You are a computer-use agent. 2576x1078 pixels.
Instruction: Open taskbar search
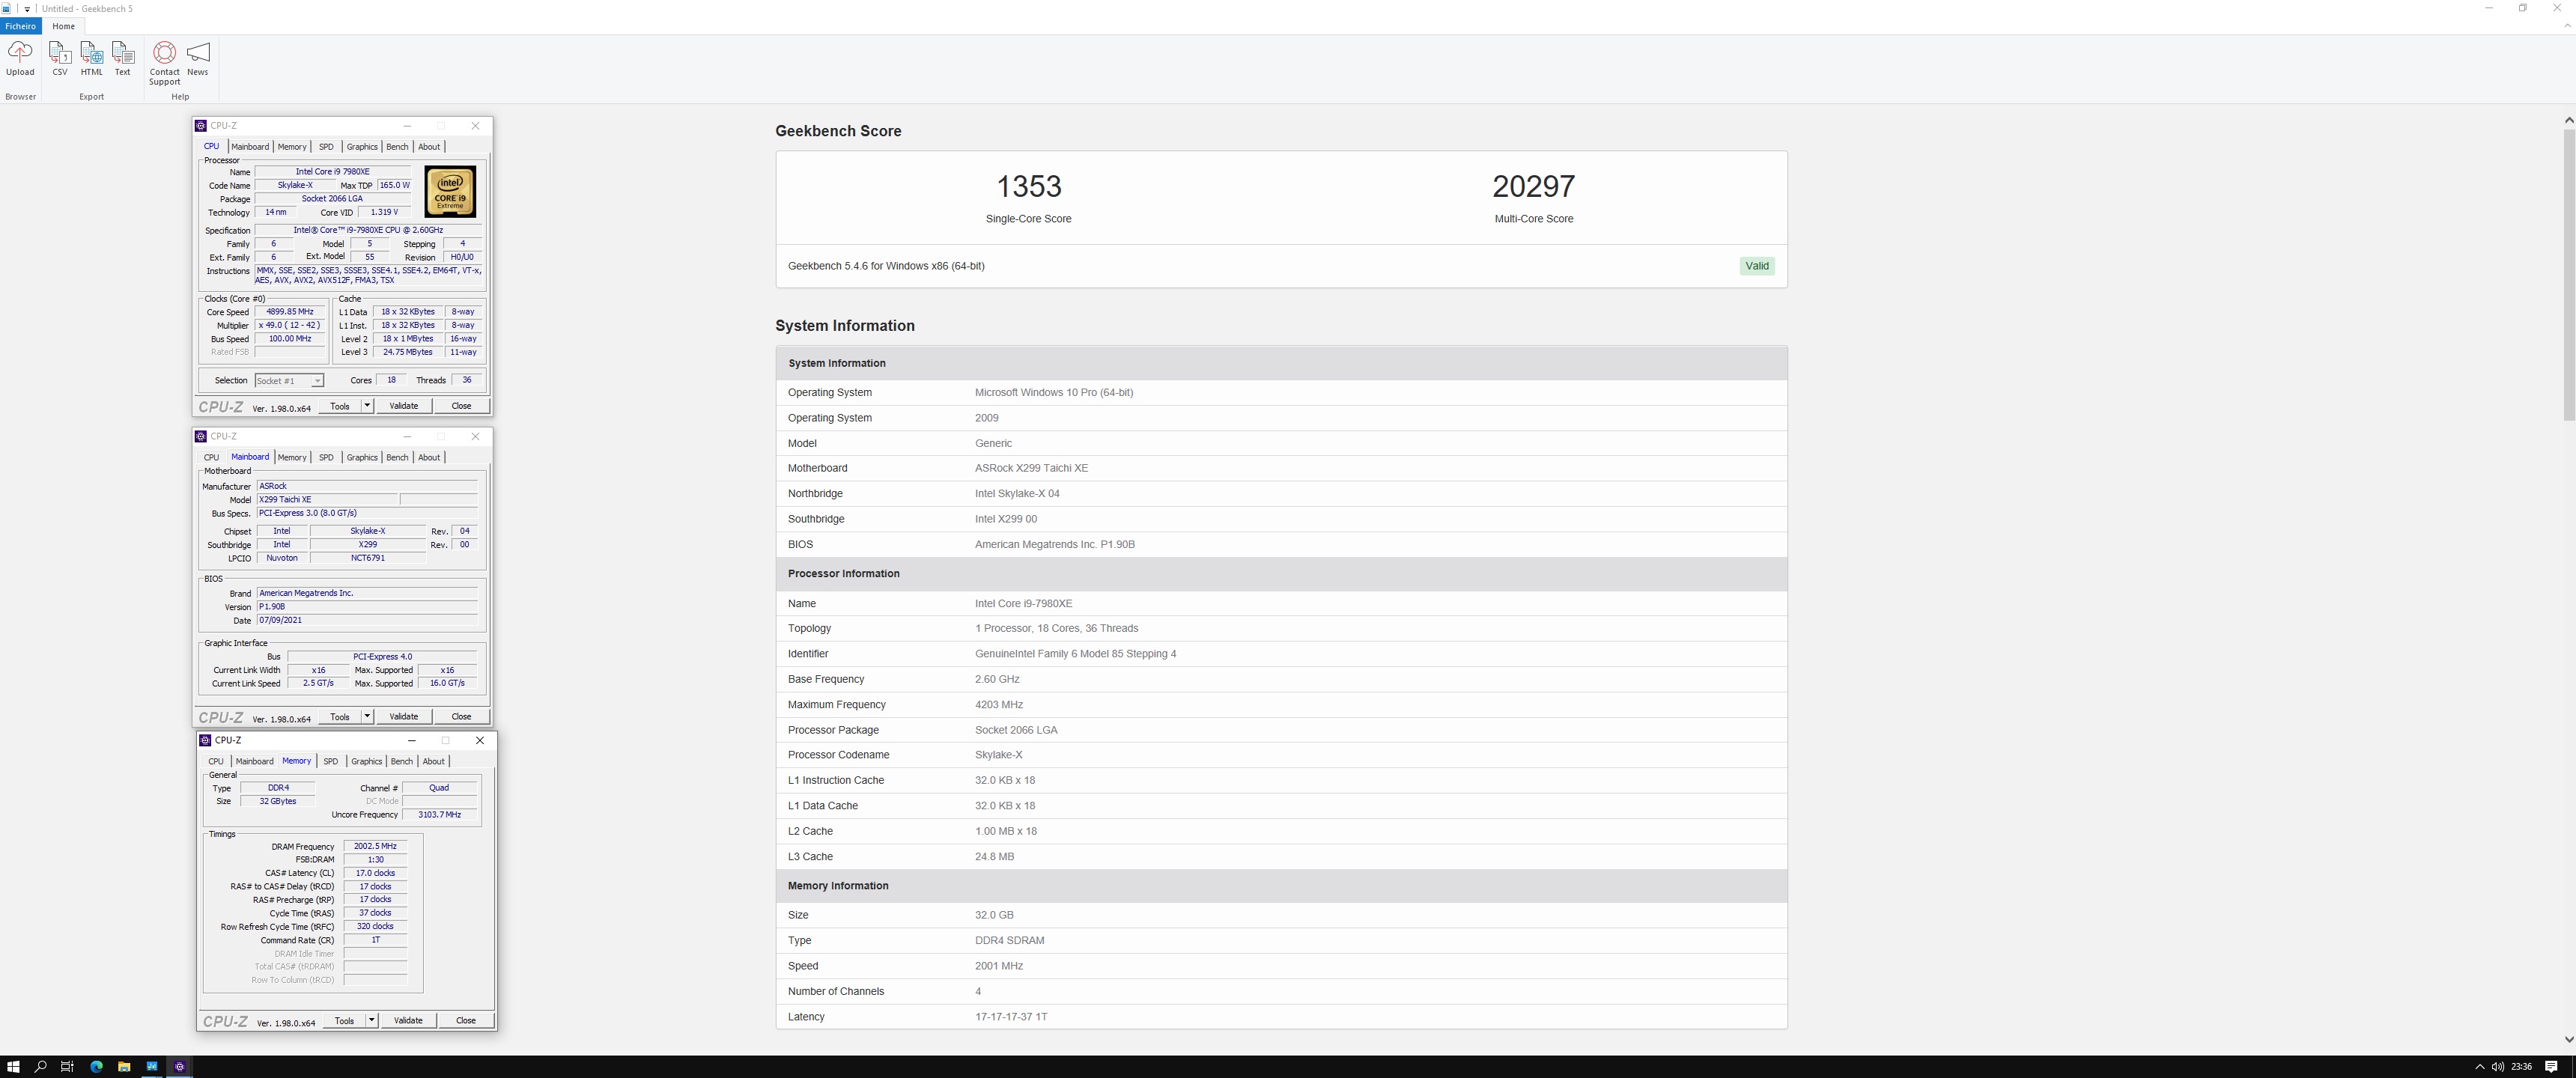41,1067
